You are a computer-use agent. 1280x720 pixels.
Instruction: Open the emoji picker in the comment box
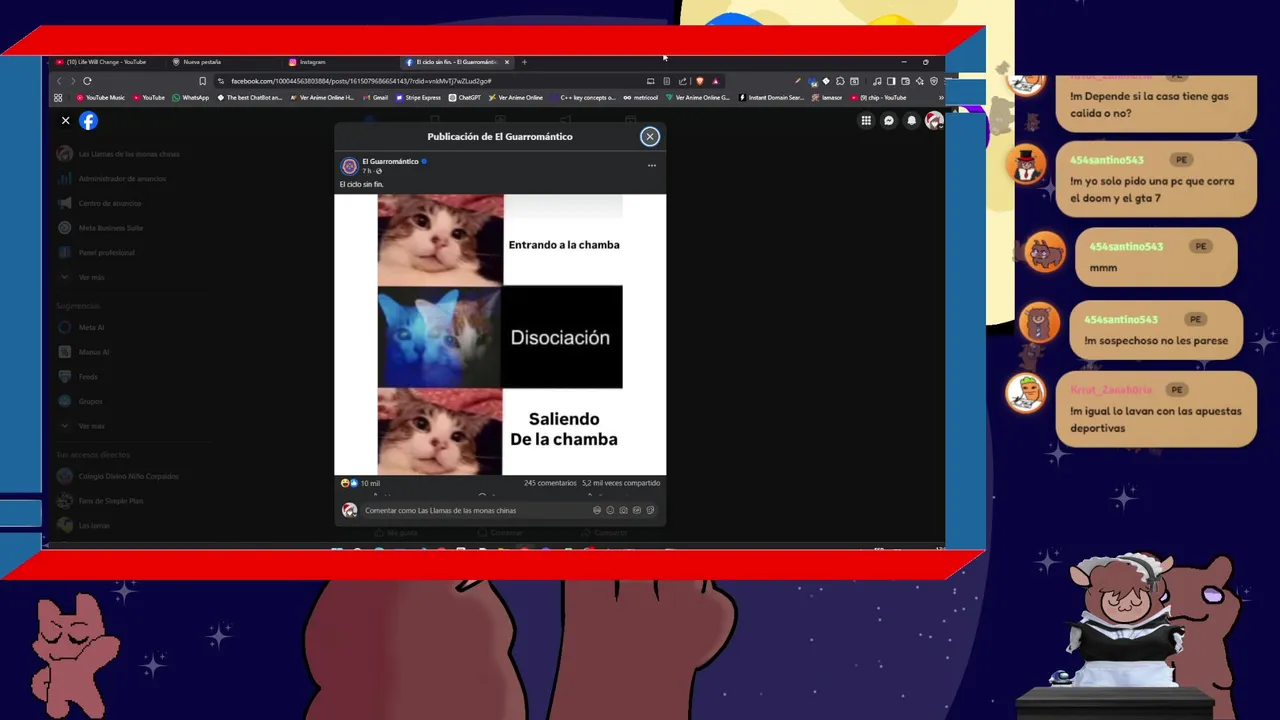coord(610,510)
